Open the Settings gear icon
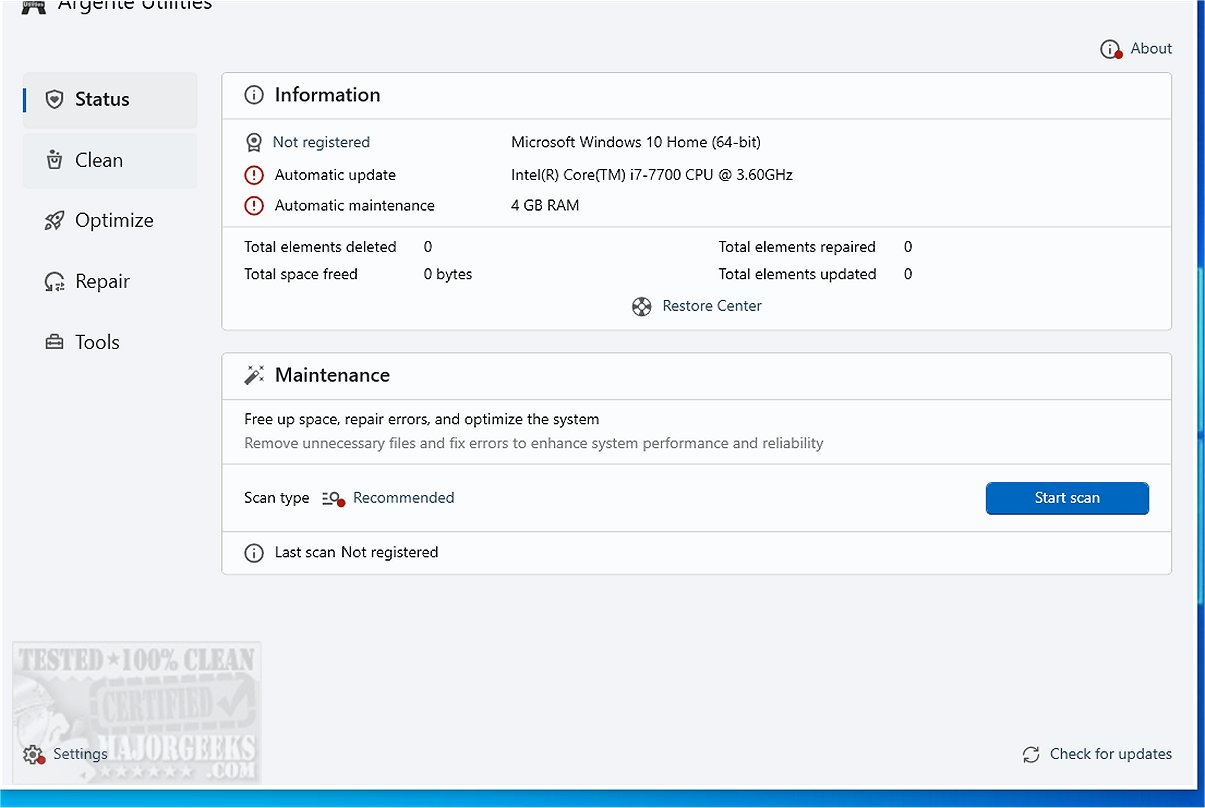 click(33, 755)
